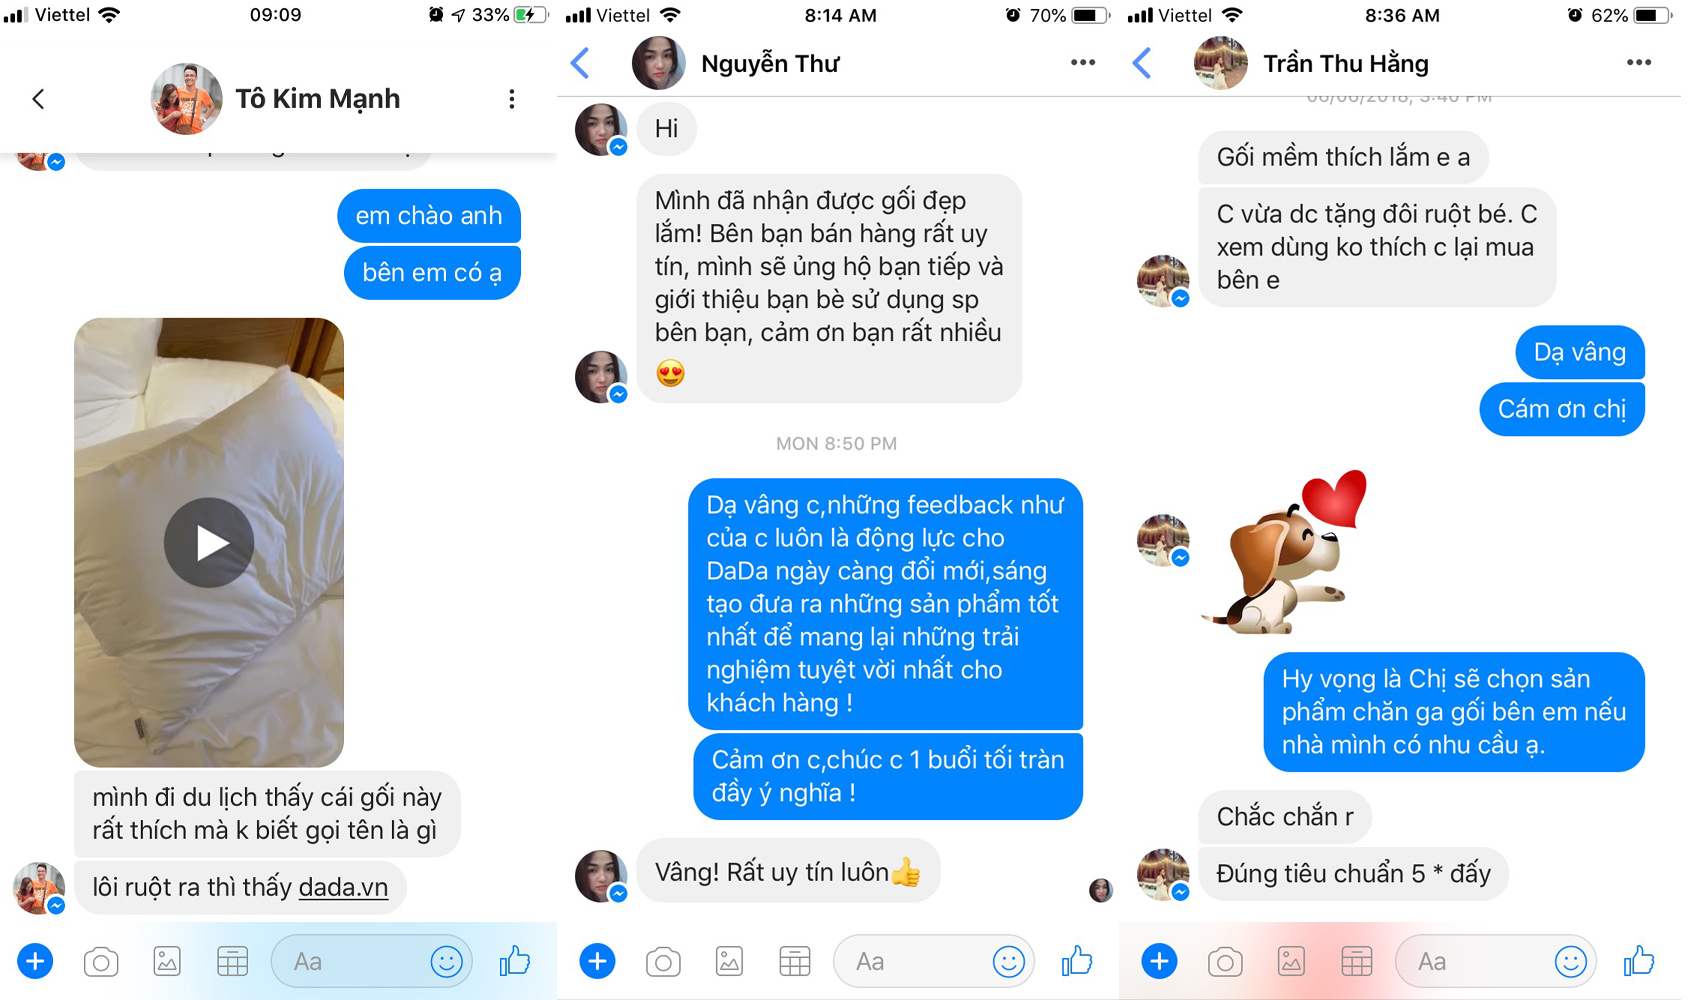Screen dimensions: 1701x1000
Task: Tap the message input field in Trần Thu Hằng chat
Action: 1495,962
